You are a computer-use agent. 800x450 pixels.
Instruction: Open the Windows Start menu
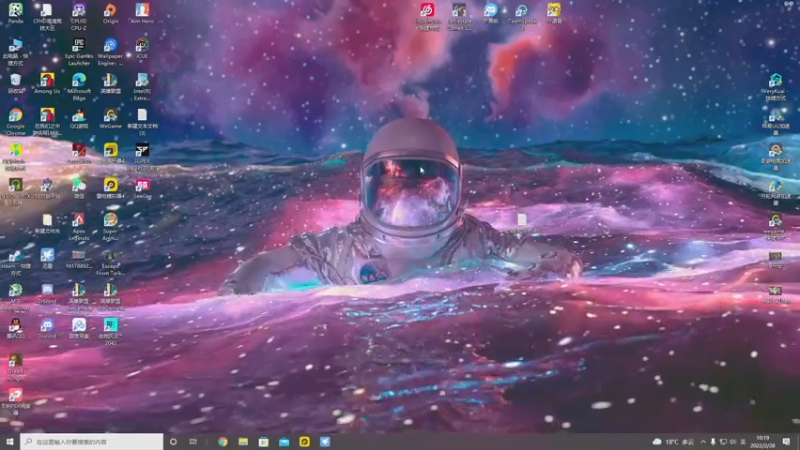(x=10, y=441)
